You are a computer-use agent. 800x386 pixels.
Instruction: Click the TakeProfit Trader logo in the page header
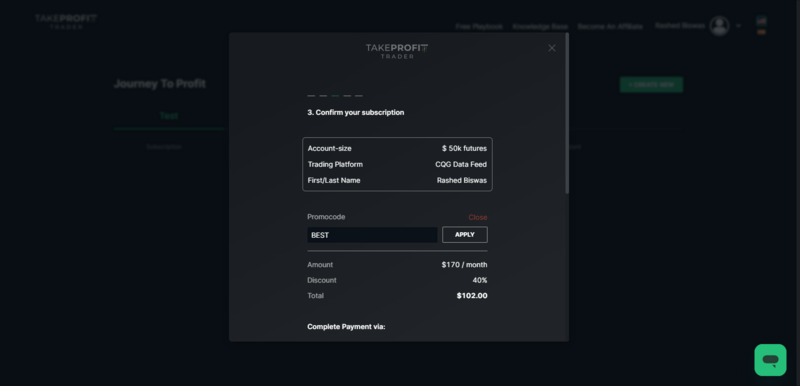66,21
